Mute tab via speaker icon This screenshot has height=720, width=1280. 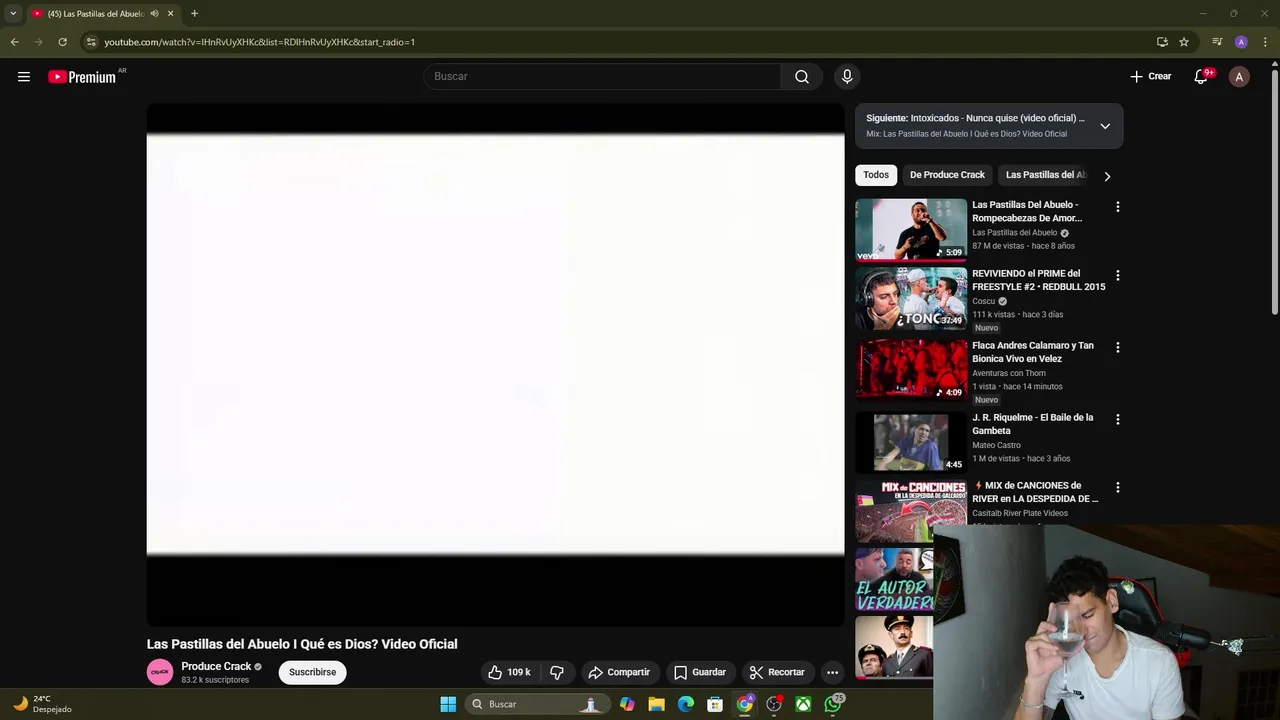coord(154,14)
